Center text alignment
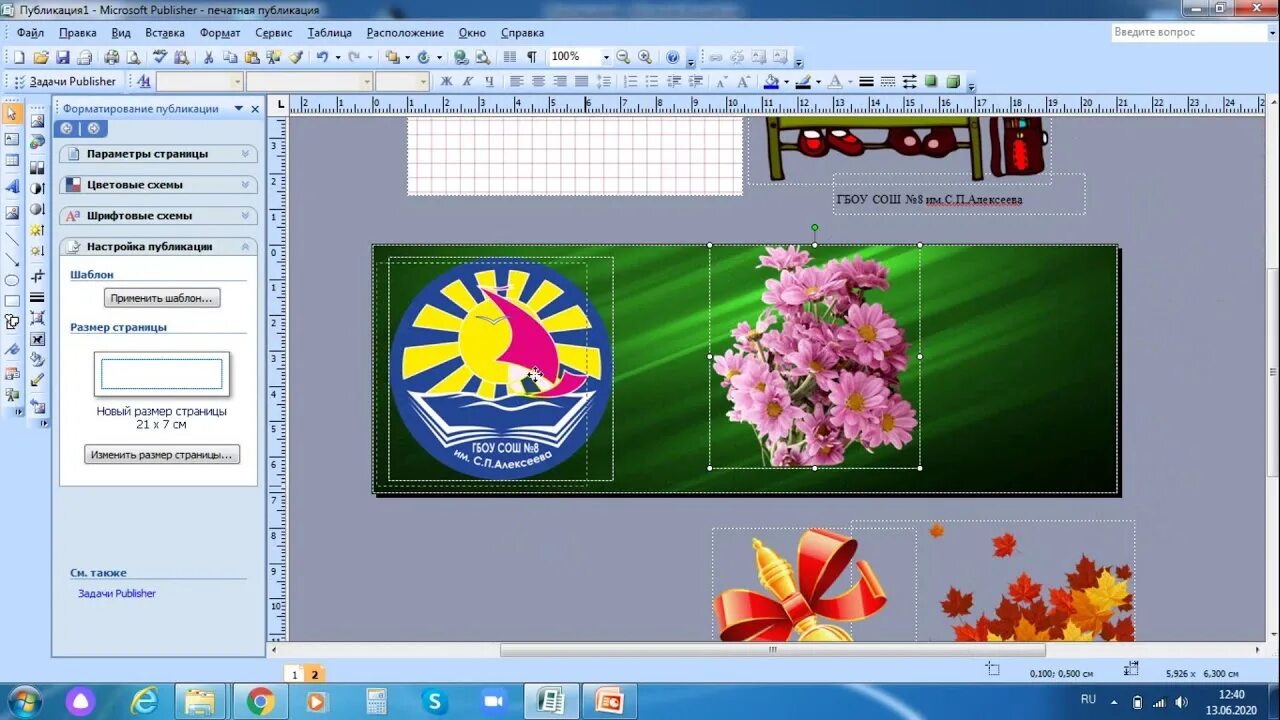The width and height of the screenshot is (1280, 720). pyautogui.click(x=538, y=81)
